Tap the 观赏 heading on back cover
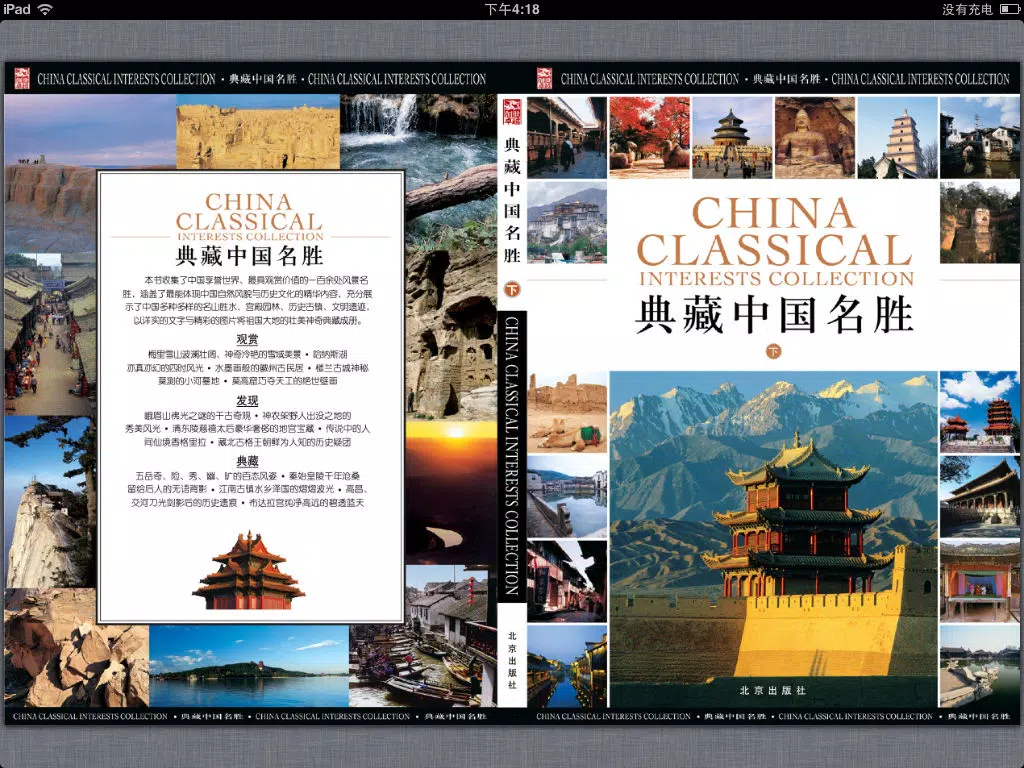The height and width of the screenshot is (768, 1024). tap(248, 340)
